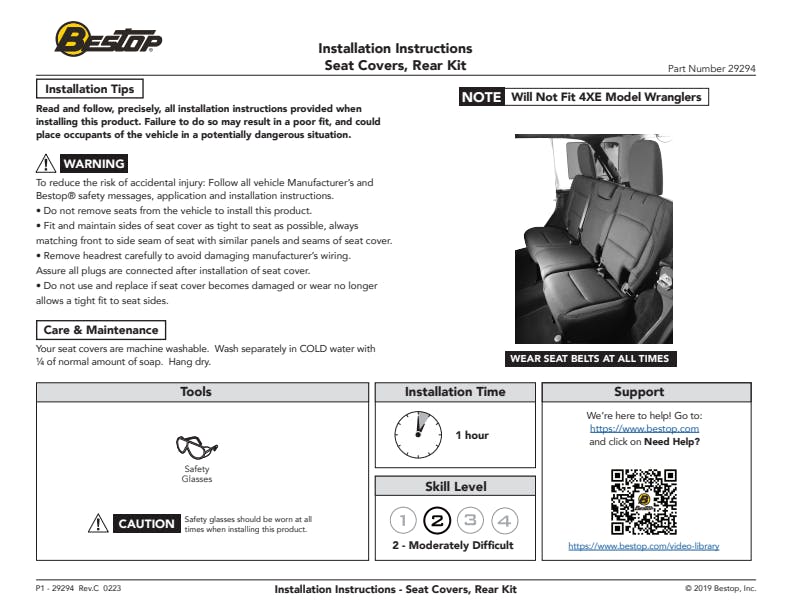The width and height of the screenshot is (792, 612).
Task: Click the warning triangle icon beside WARNING
Action: [46, 164]
